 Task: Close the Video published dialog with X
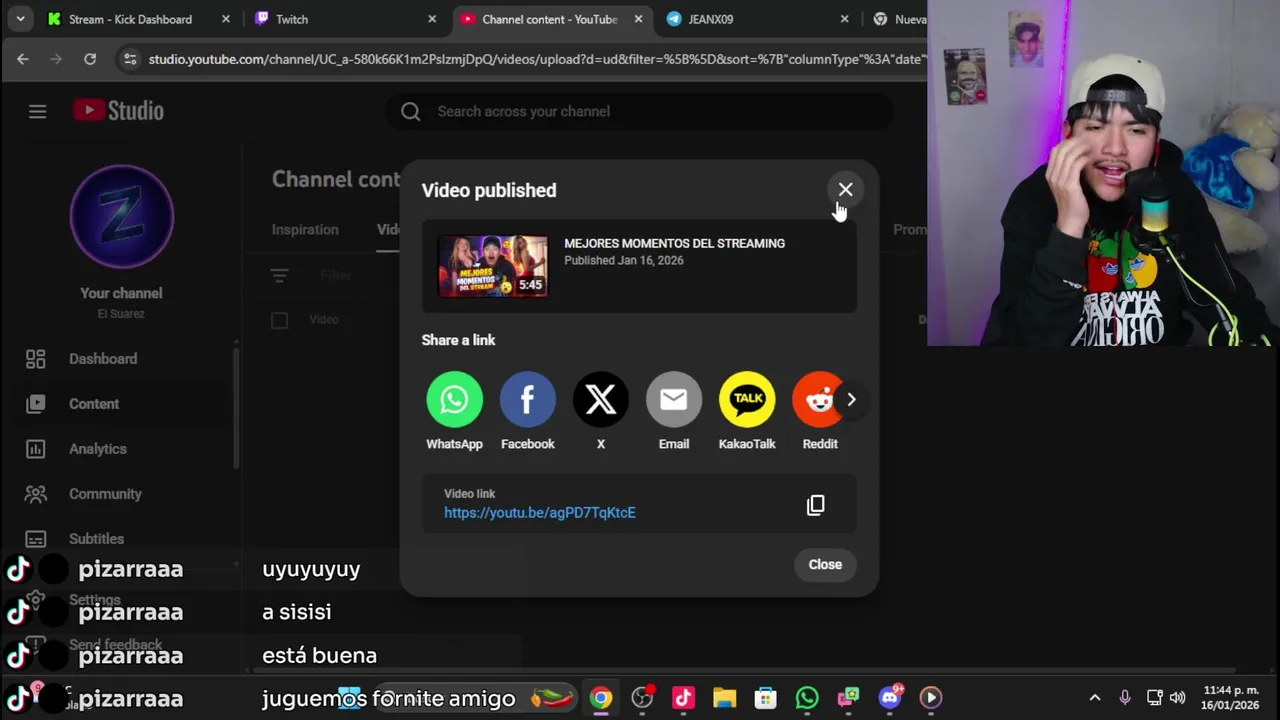point(845,189)
